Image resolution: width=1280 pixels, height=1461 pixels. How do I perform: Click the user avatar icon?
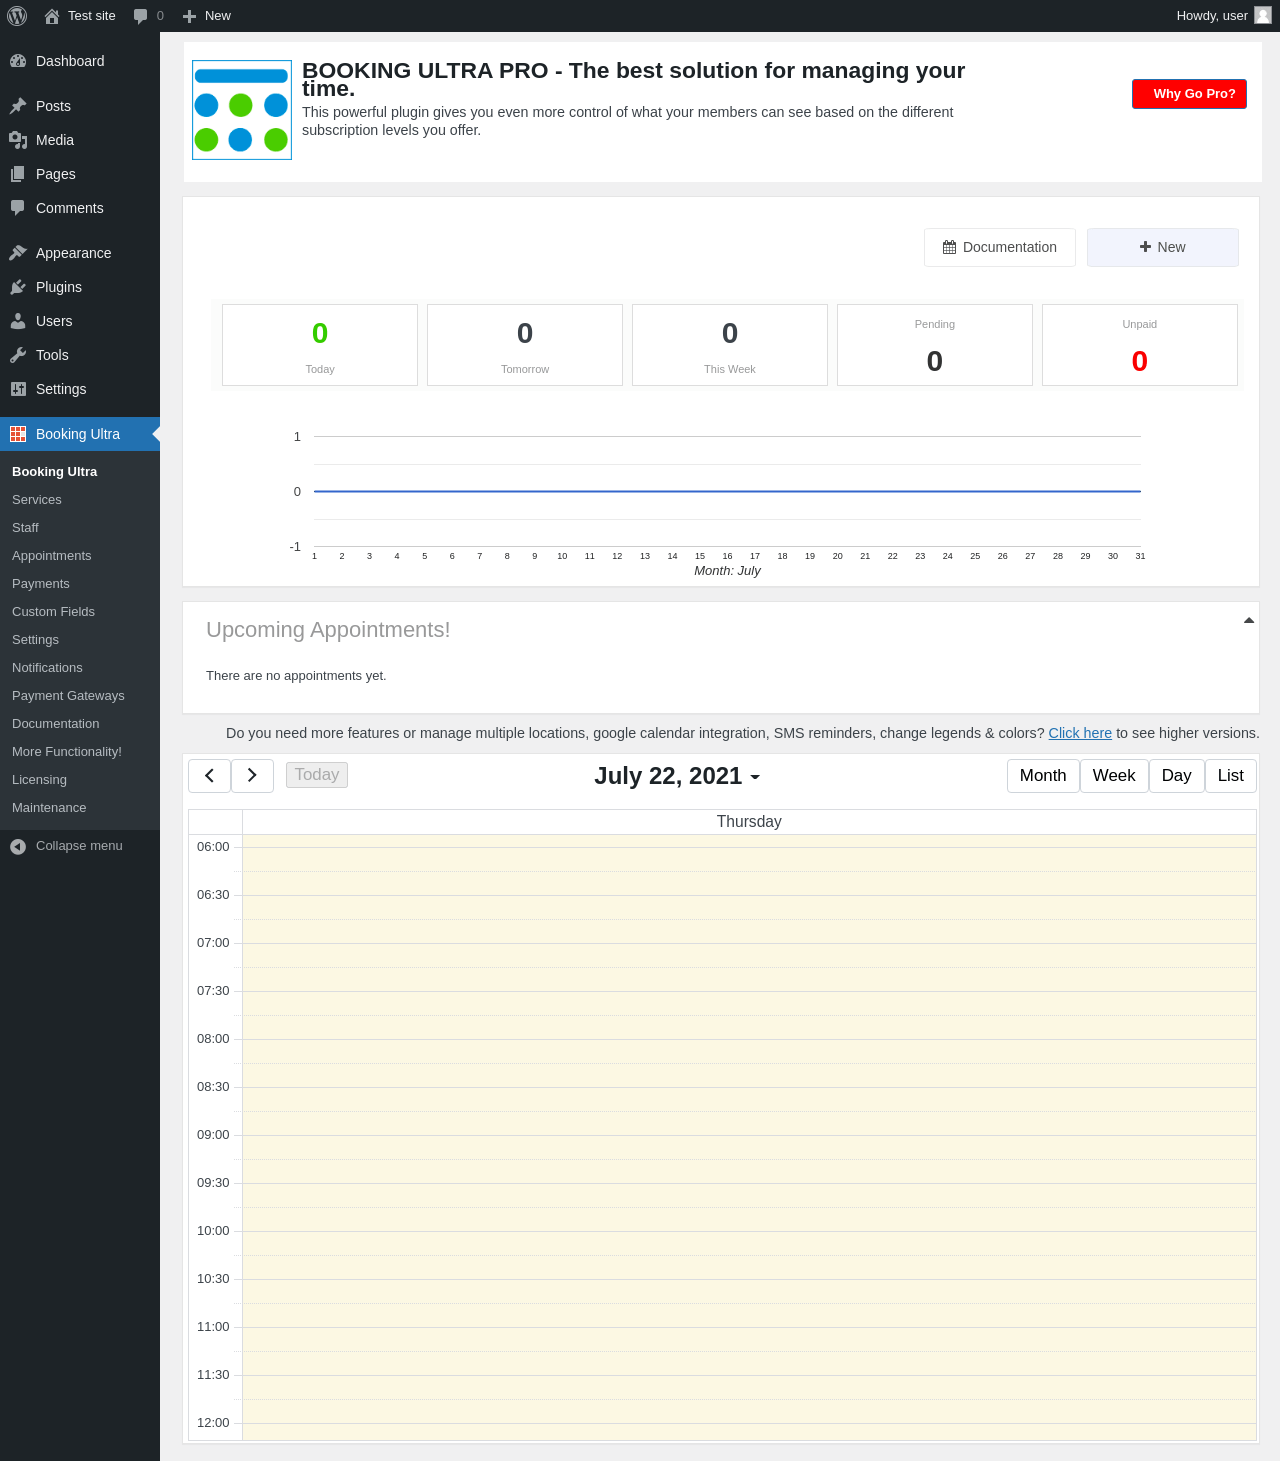[x=1263, y=16]
